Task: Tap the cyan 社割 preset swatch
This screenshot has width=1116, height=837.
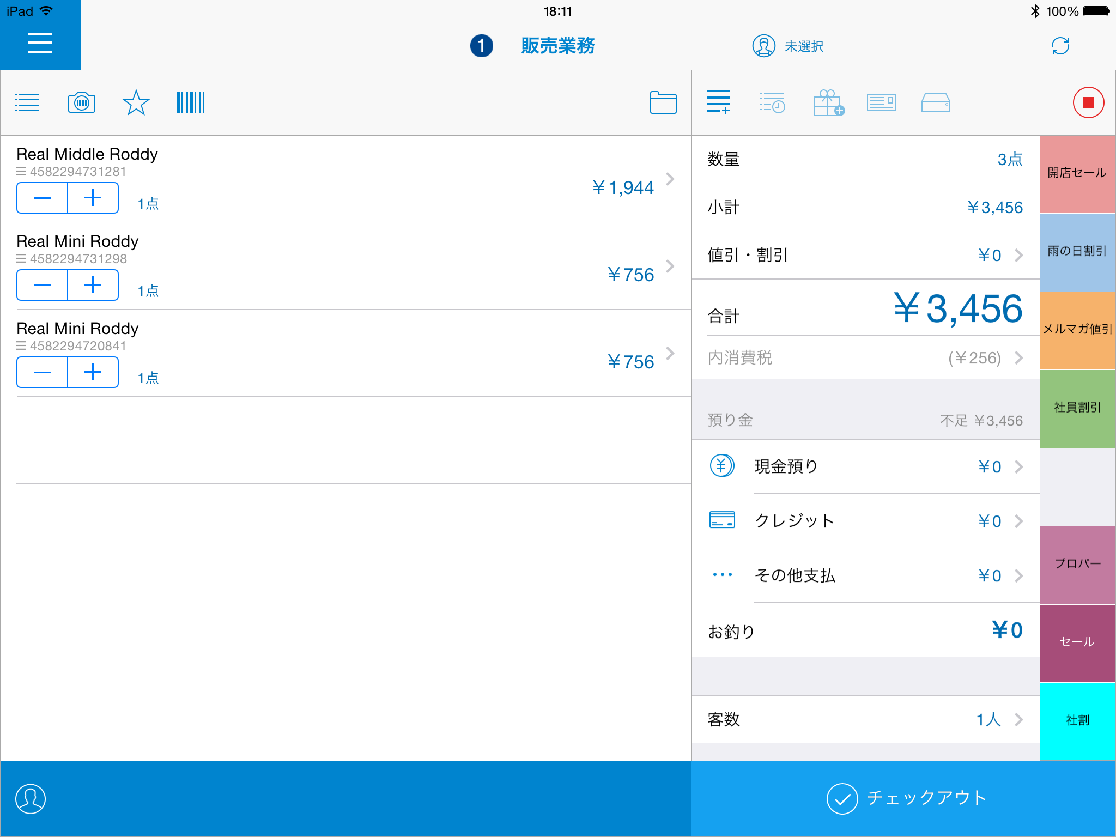Action: pyautogui.click(x=1077, y=721)
